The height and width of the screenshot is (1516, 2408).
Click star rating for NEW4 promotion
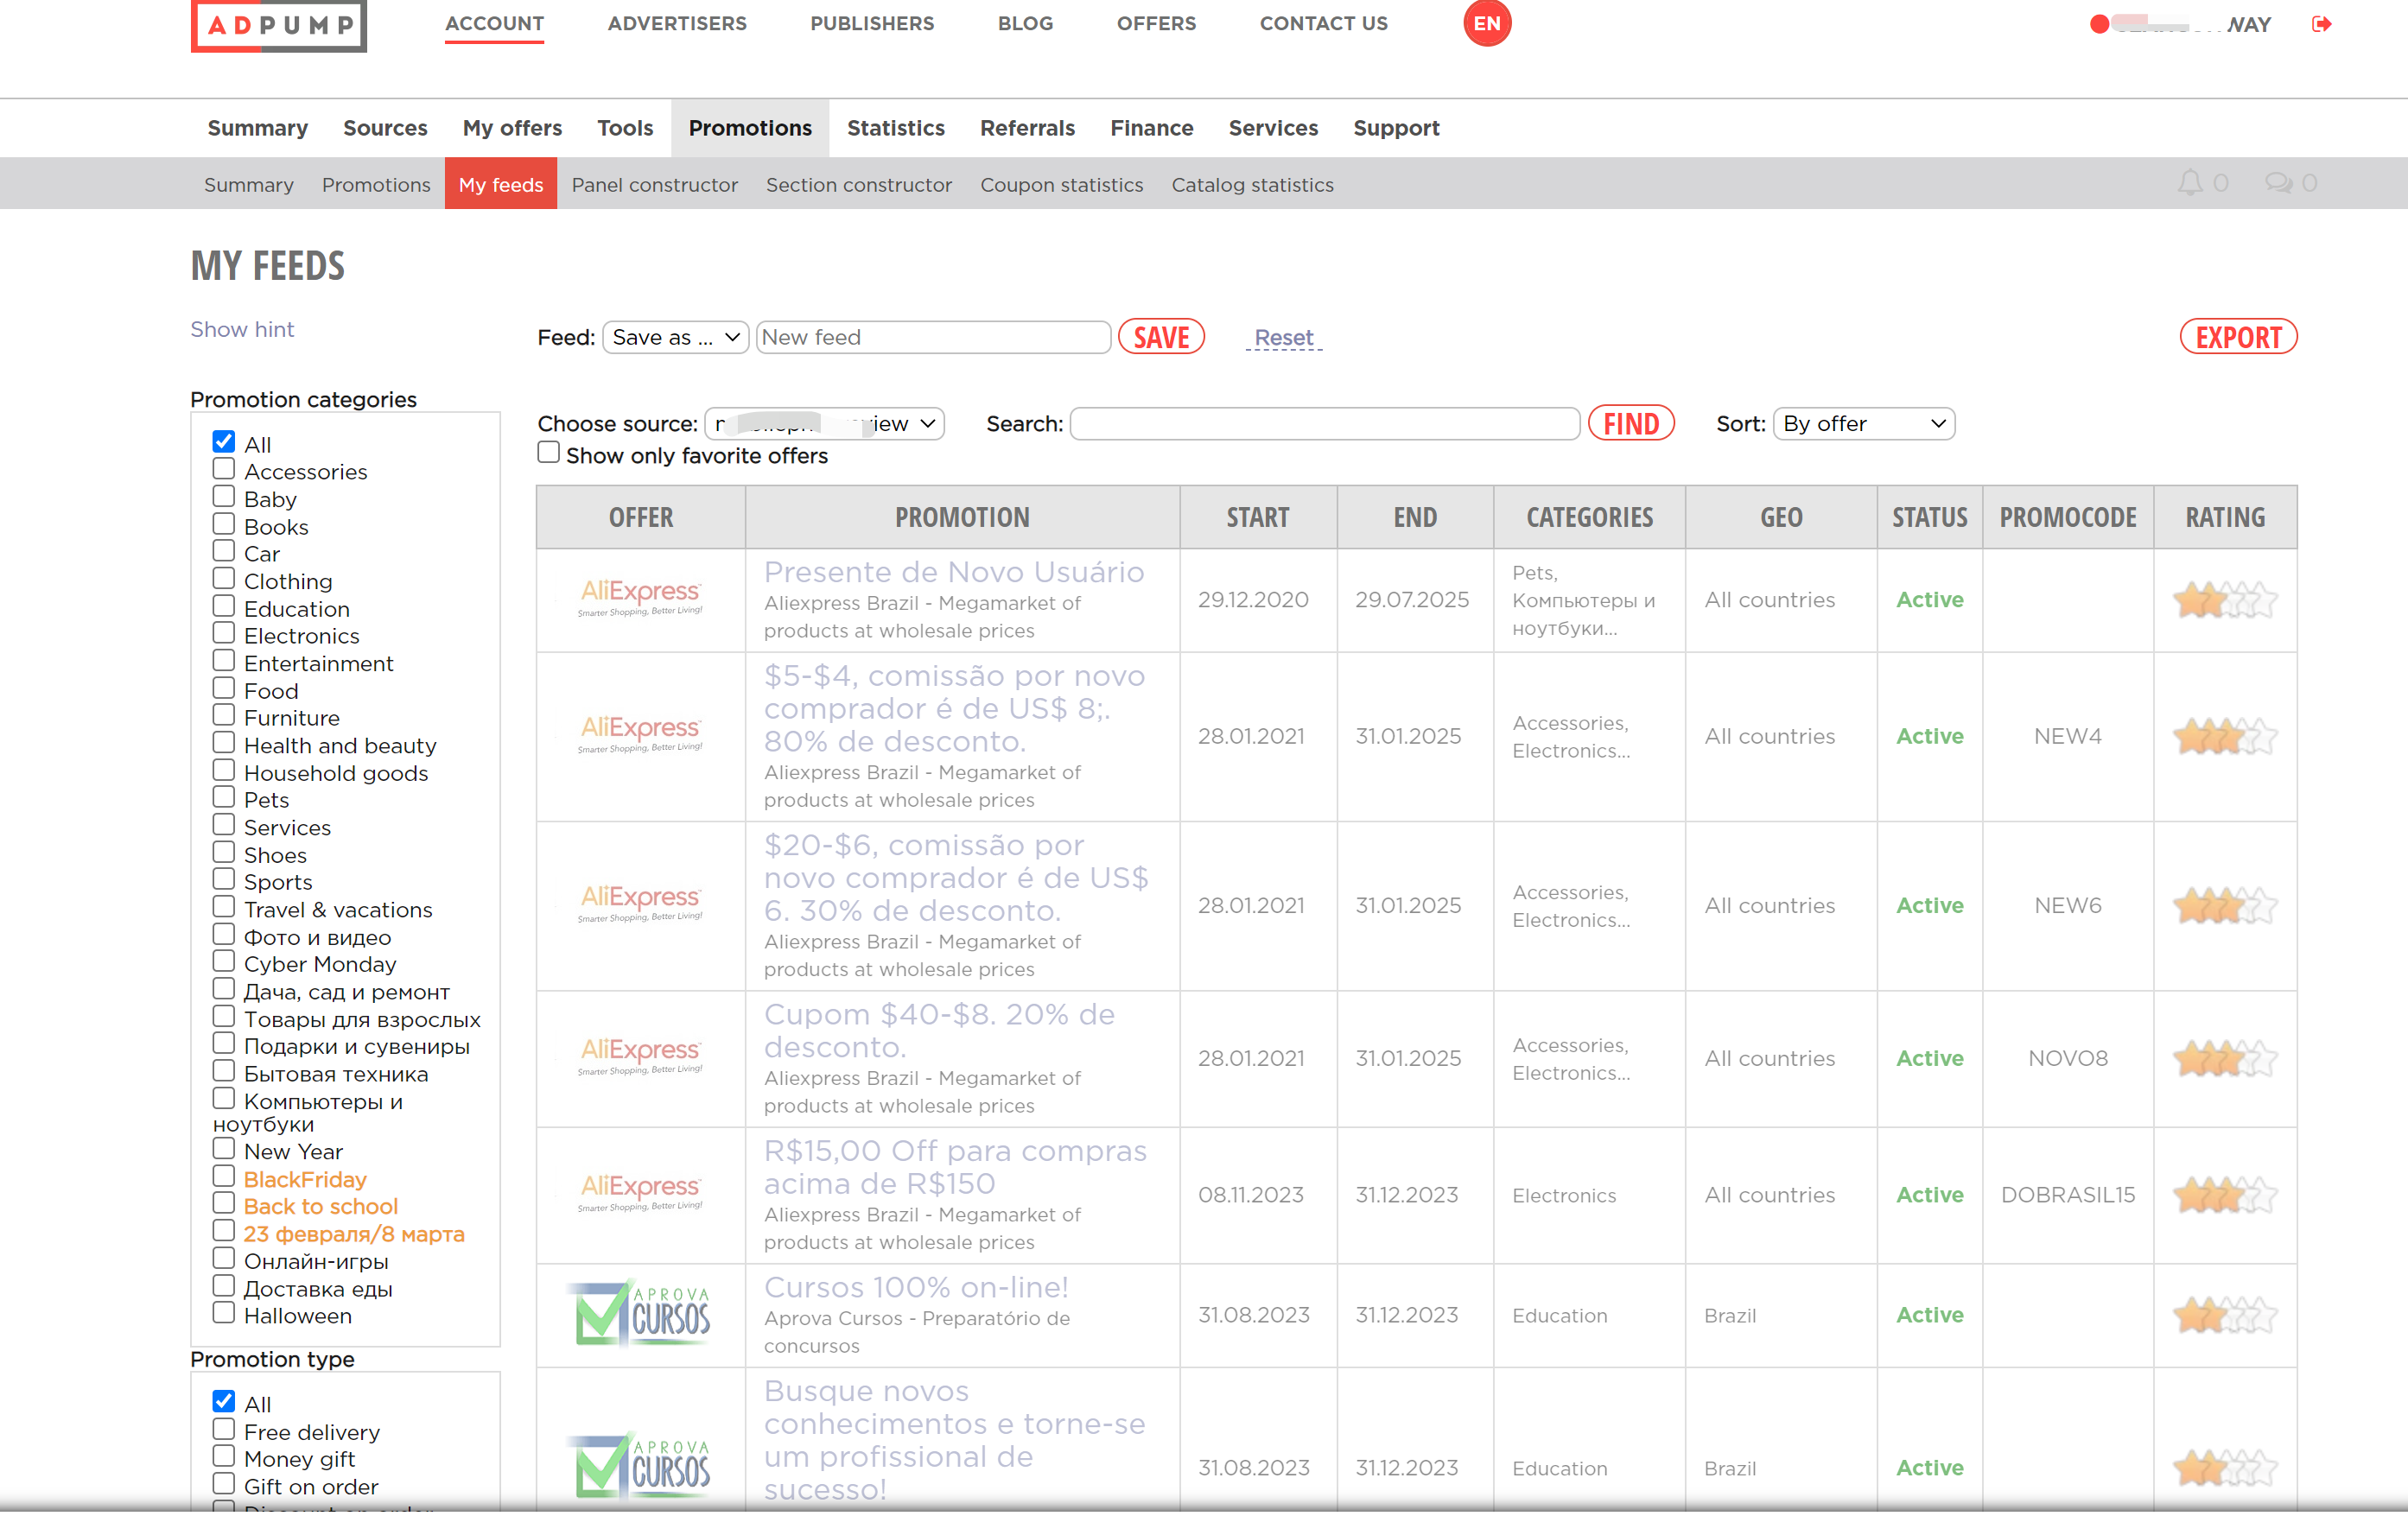(x=2224, y=736)
